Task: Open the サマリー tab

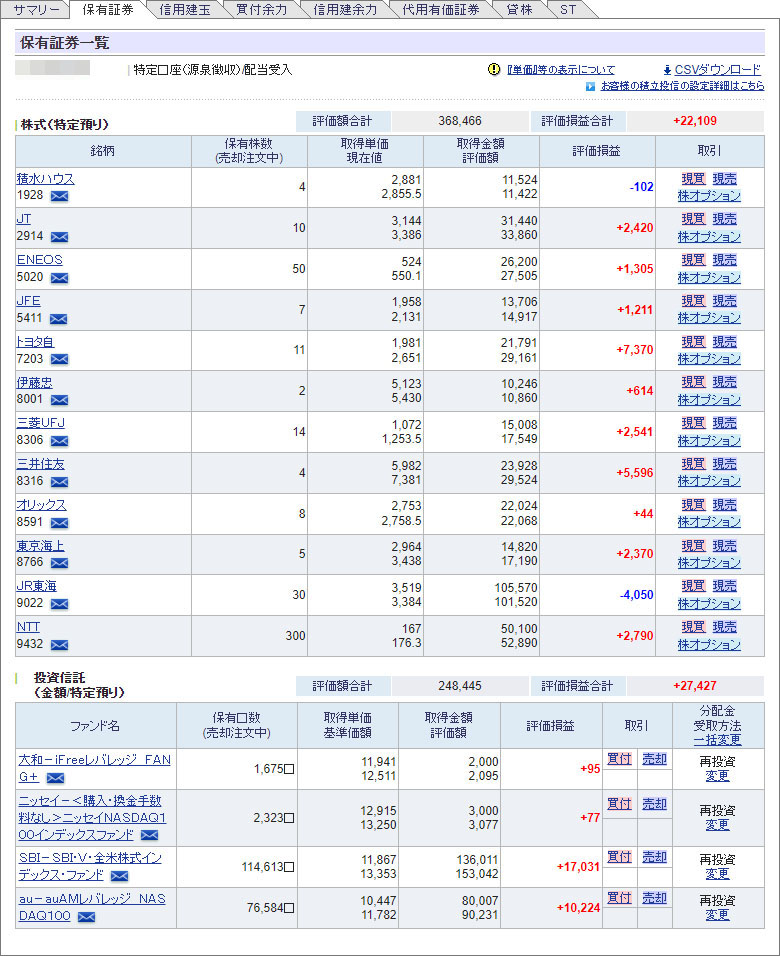Action: (x=36, y=10)
